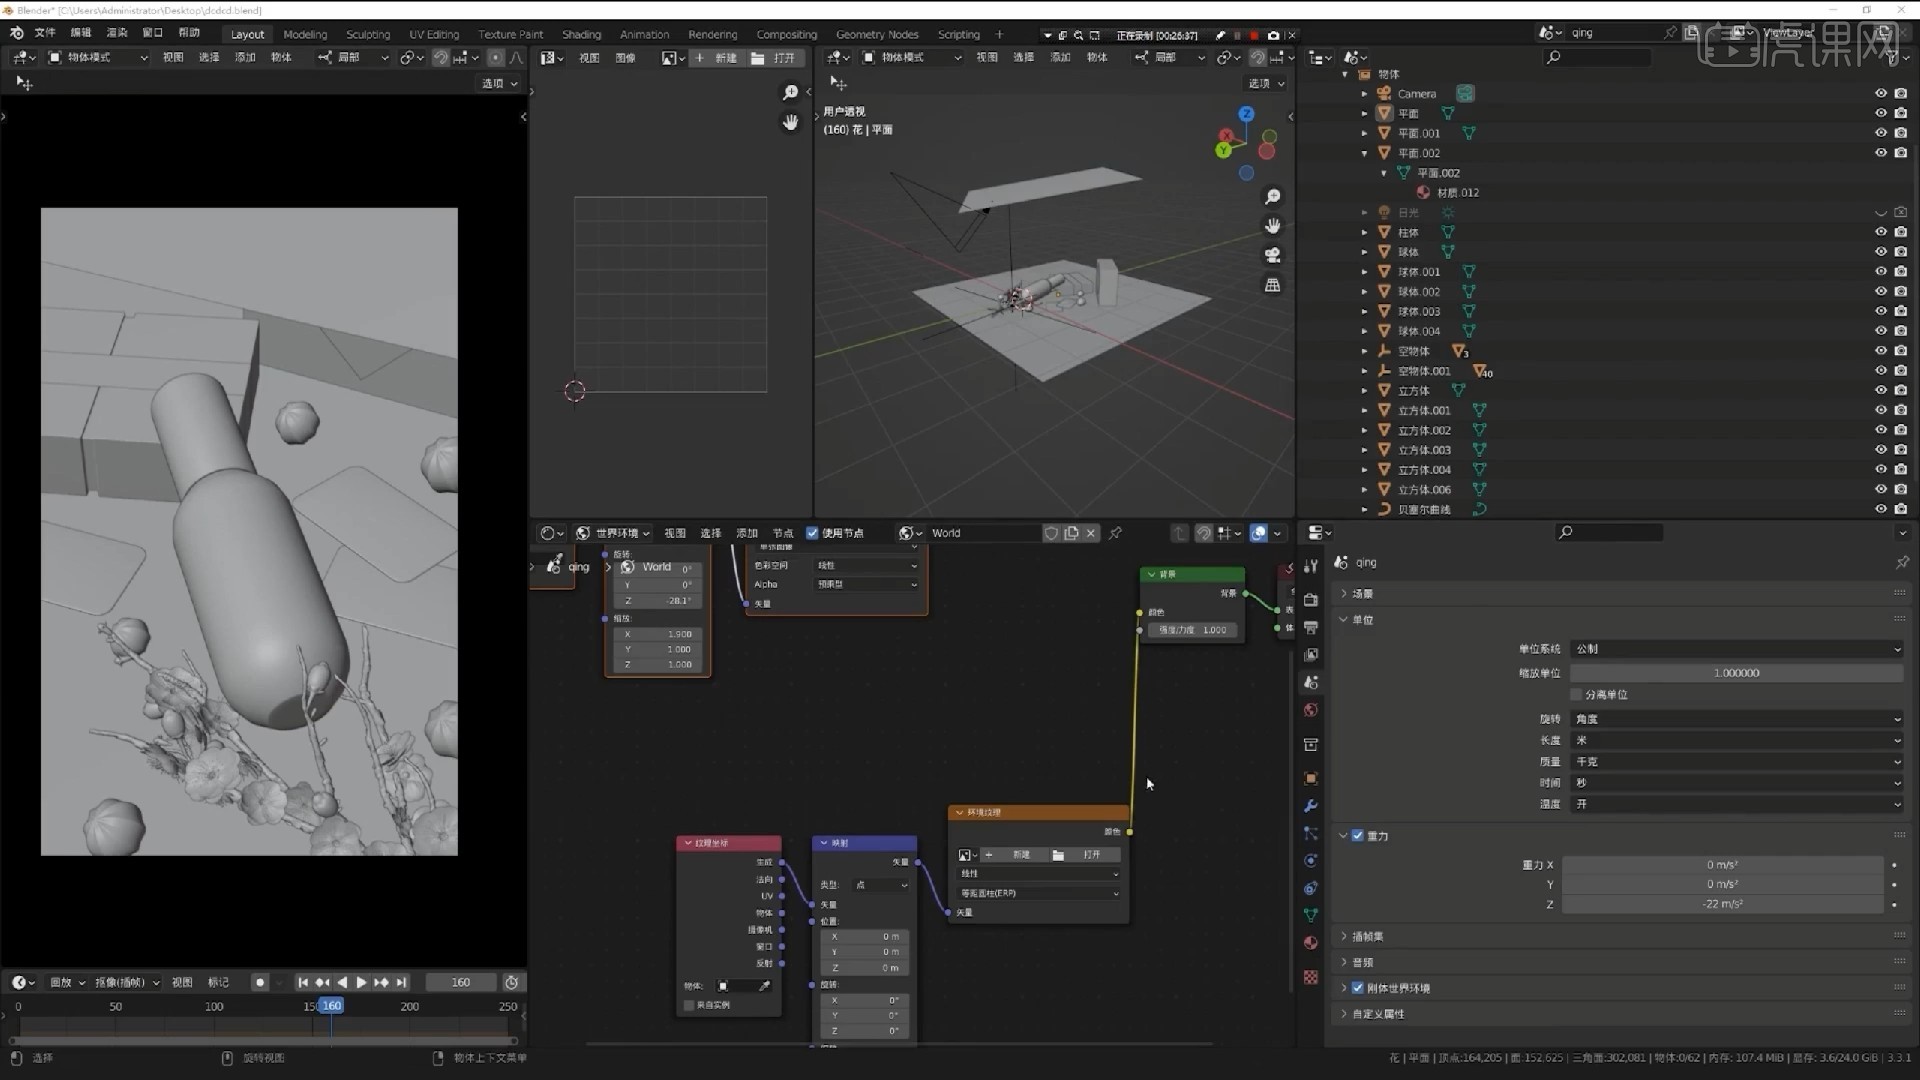This screenshot has width=1920, height=1080.
Task: Switch to the Geometry Nodes workspace tab
Action: coord(877,34)
